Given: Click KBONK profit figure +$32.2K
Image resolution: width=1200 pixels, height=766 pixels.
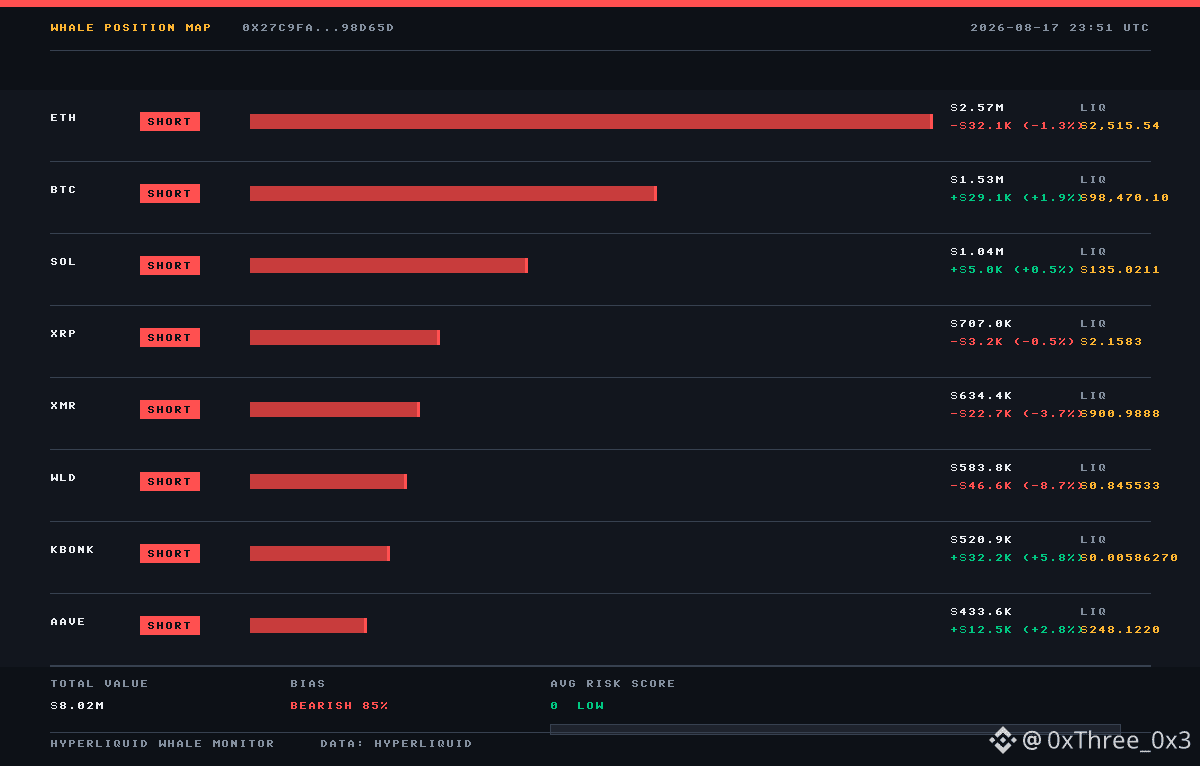Looking at the screenshot, I should [981, 558].
